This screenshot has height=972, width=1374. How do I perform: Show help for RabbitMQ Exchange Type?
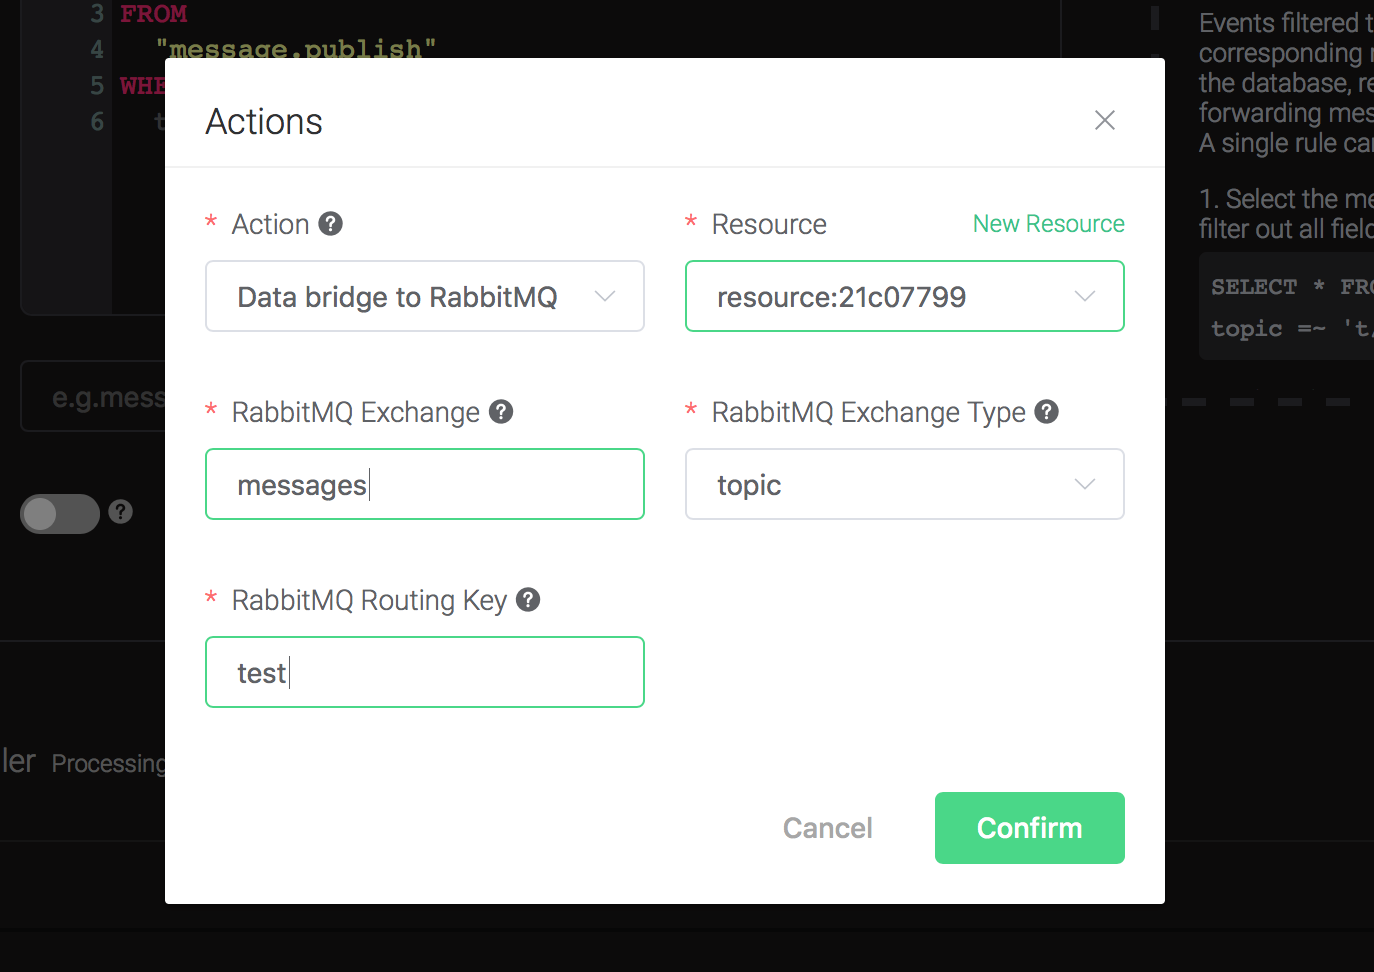[x=1046, y=411]
